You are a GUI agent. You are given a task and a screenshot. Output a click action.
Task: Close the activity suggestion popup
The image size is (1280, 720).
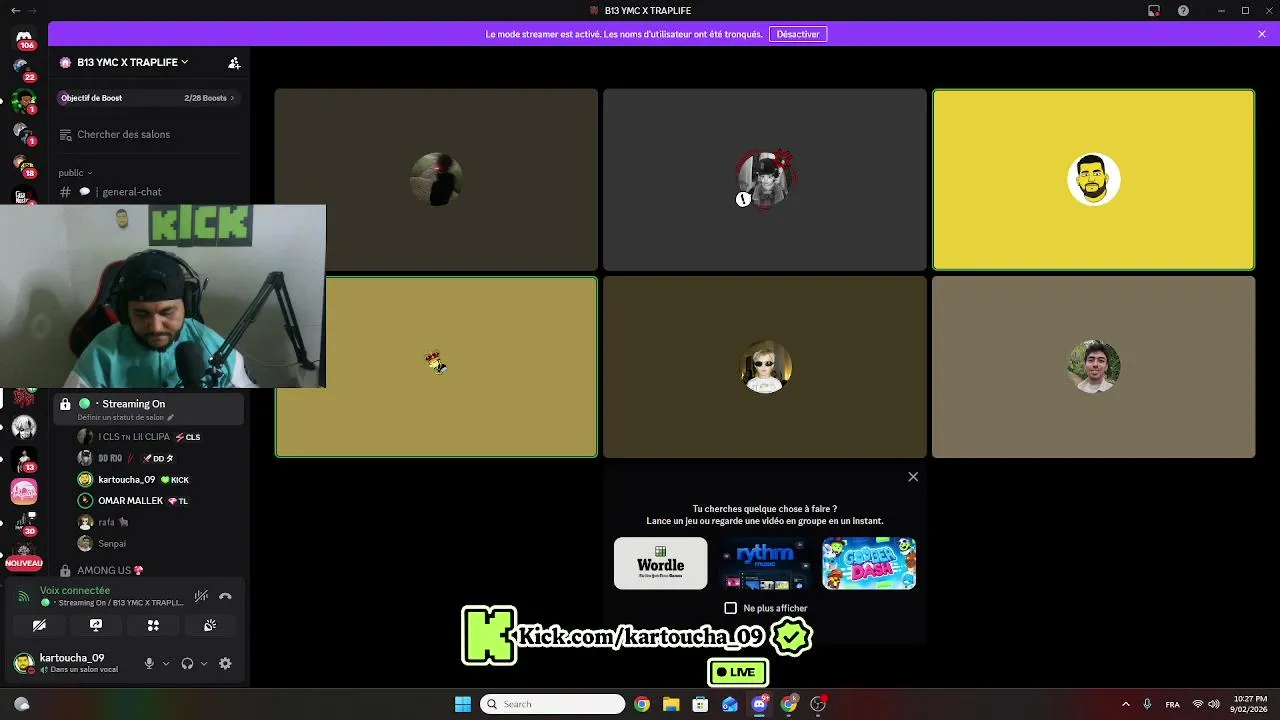coord(913,477)
